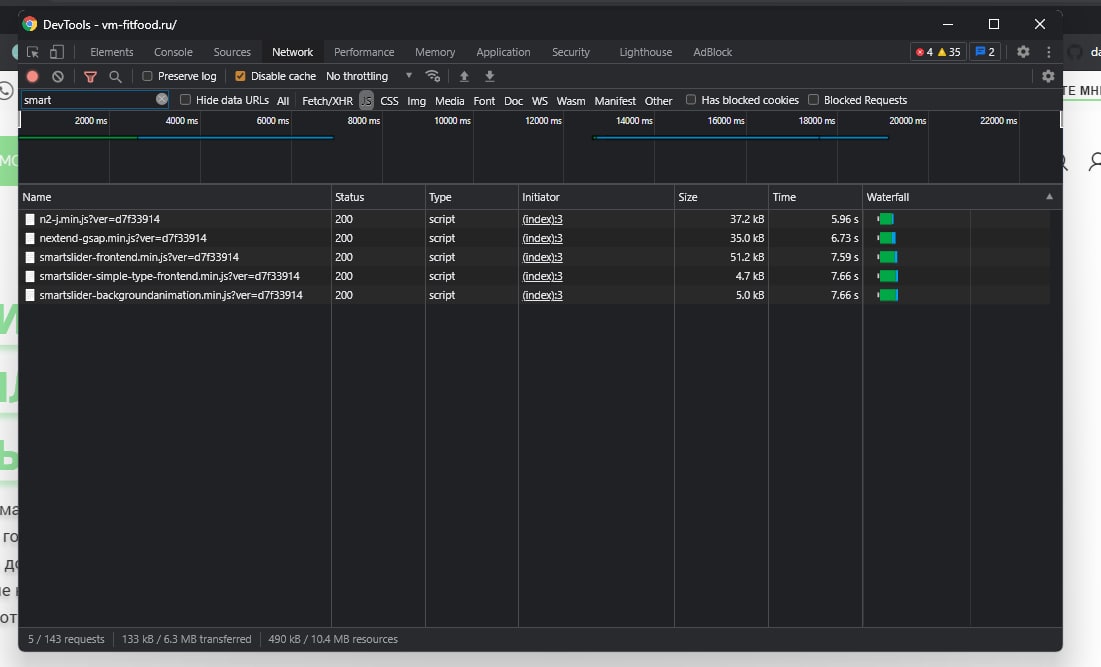
Task: Enable the Preserve log checkbox
Action: click(147, 76)
